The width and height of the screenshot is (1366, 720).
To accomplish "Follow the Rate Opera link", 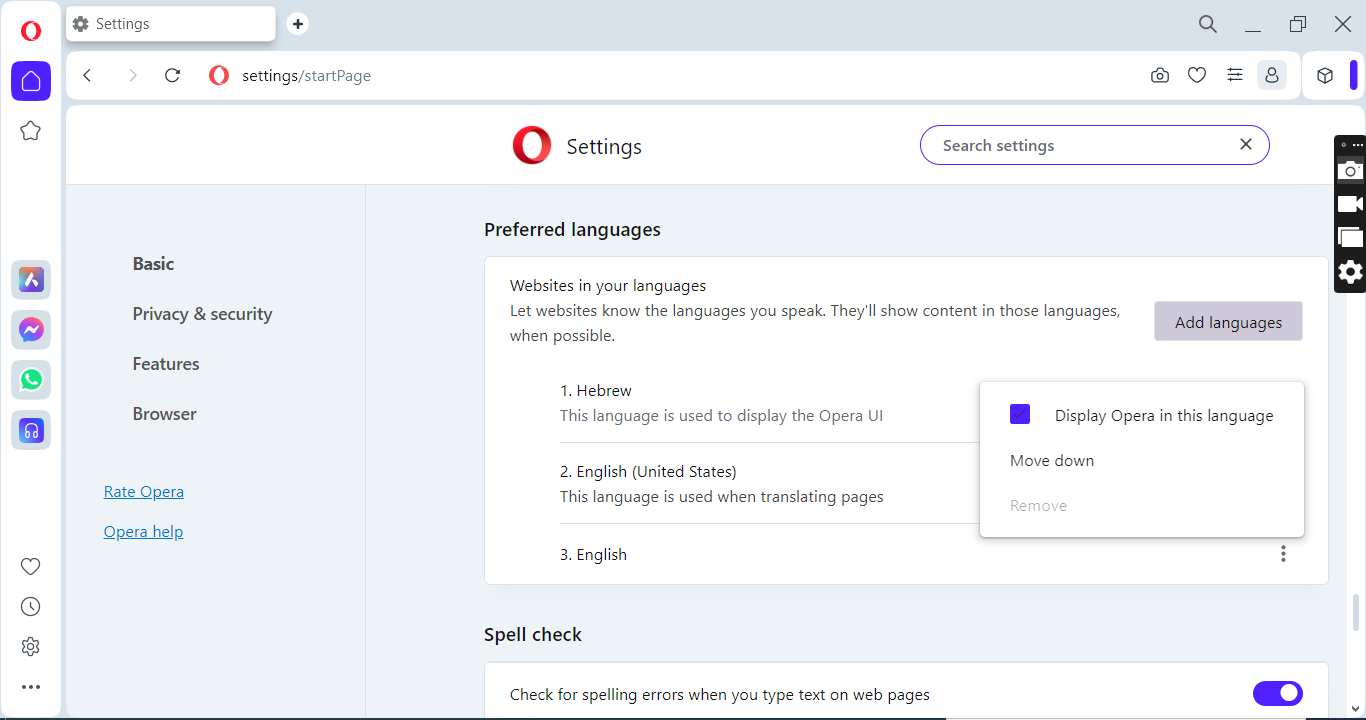I will pos(144,492).
